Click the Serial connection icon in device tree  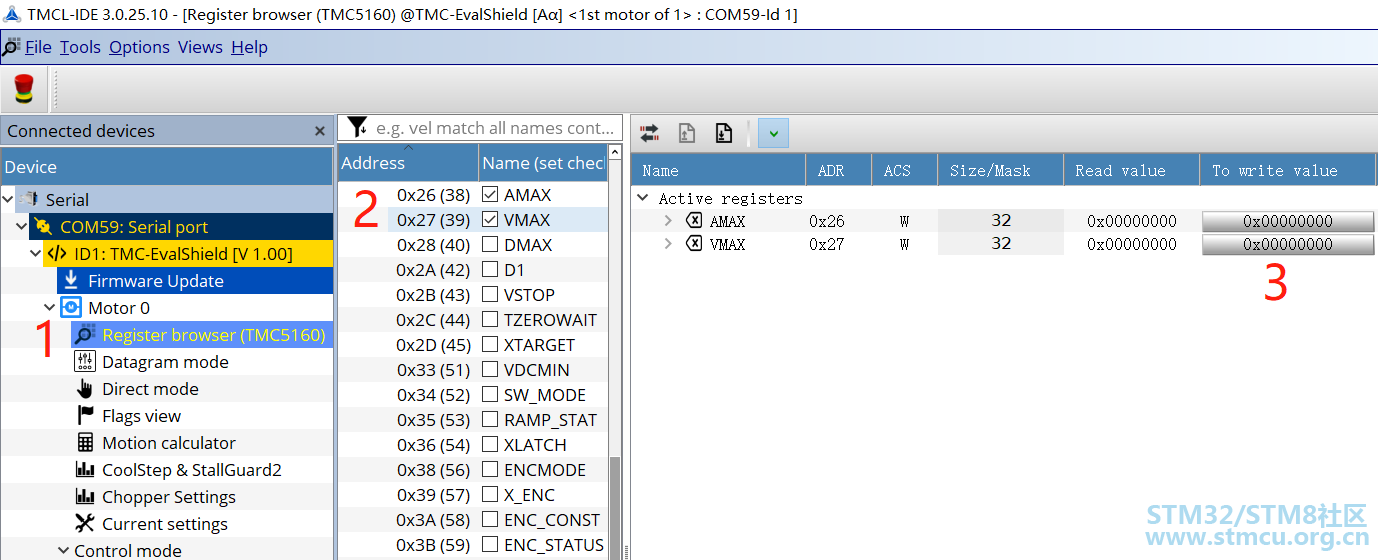coord(29,200)
